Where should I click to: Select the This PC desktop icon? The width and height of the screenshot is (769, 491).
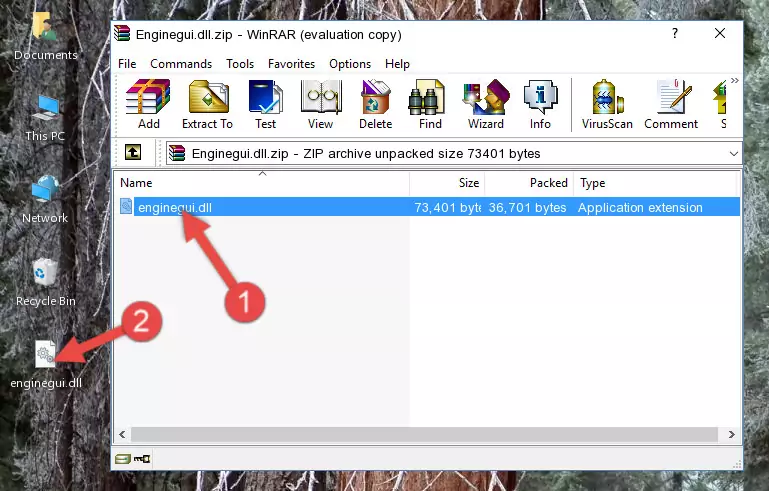tap(45, 118)
